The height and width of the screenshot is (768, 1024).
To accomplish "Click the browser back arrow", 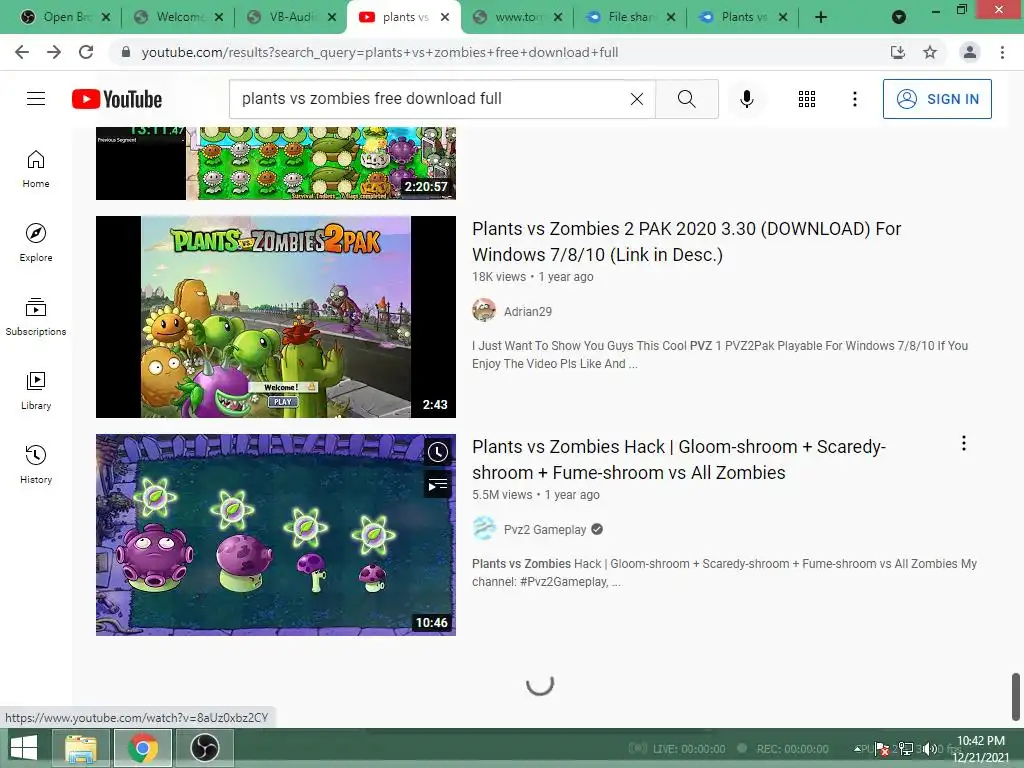I will coord(22,52).
